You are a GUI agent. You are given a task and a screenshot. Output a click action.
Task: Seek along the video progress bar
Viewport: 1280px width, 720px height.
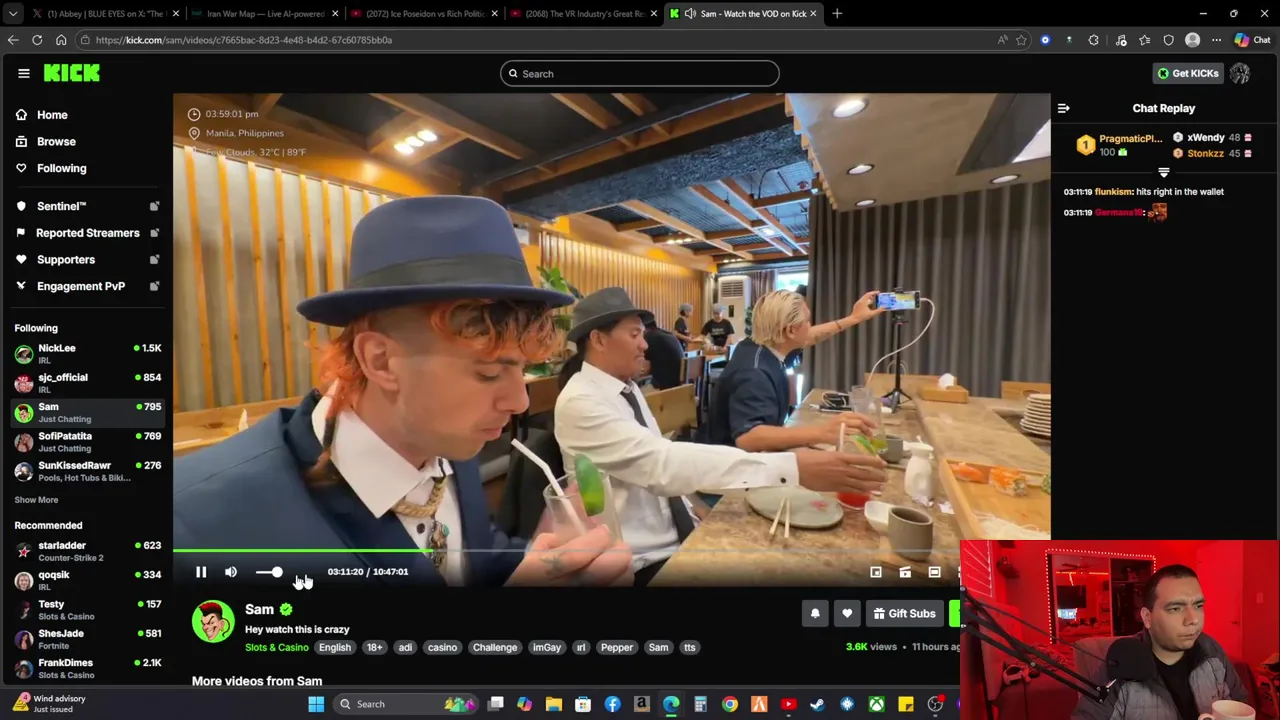pos(611,550)
